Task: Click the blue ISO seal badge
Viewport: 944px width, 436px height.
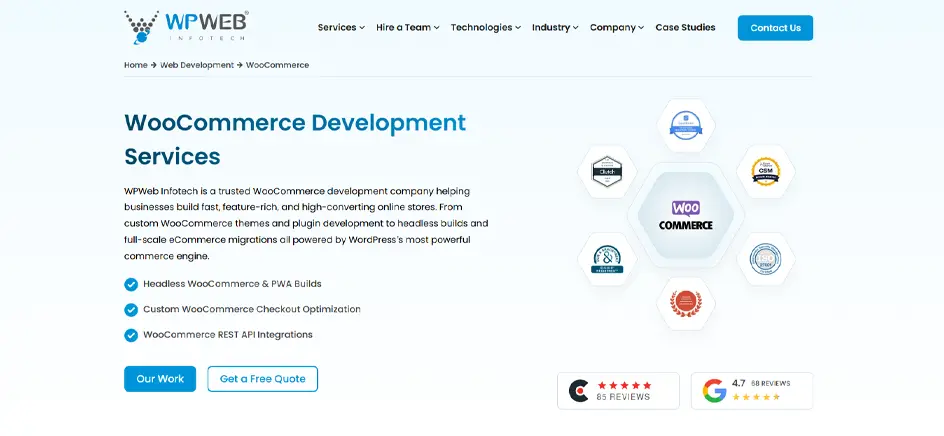Action: pos(765,259)
